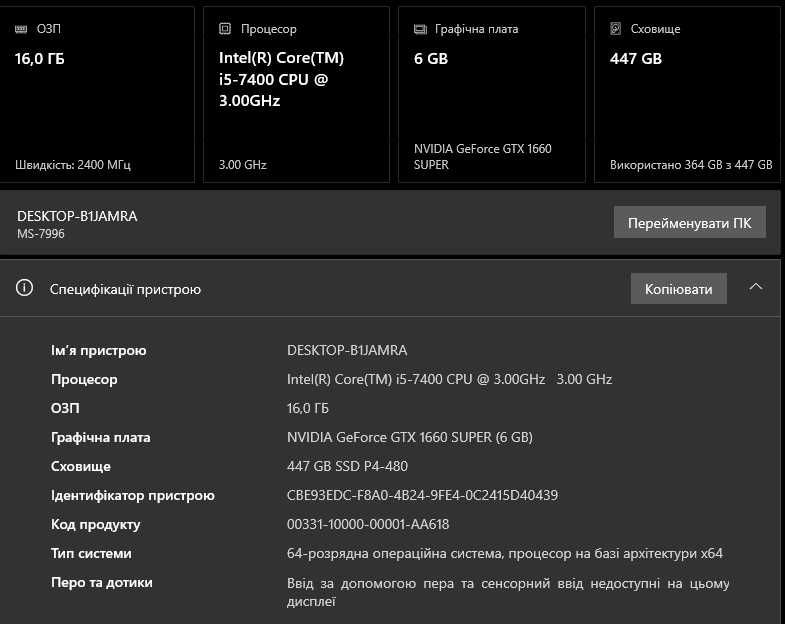
Task: Click the Процесор label in specifications list
Action: 84,379
